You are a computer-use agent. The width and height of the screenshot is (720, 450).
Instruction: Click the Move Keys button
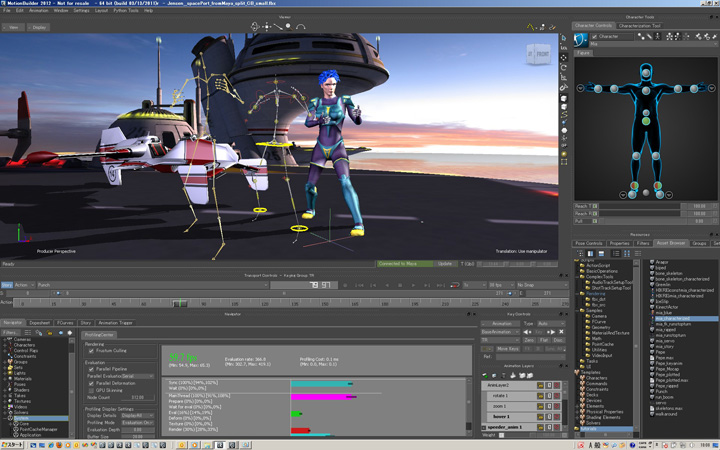point(508,349)
